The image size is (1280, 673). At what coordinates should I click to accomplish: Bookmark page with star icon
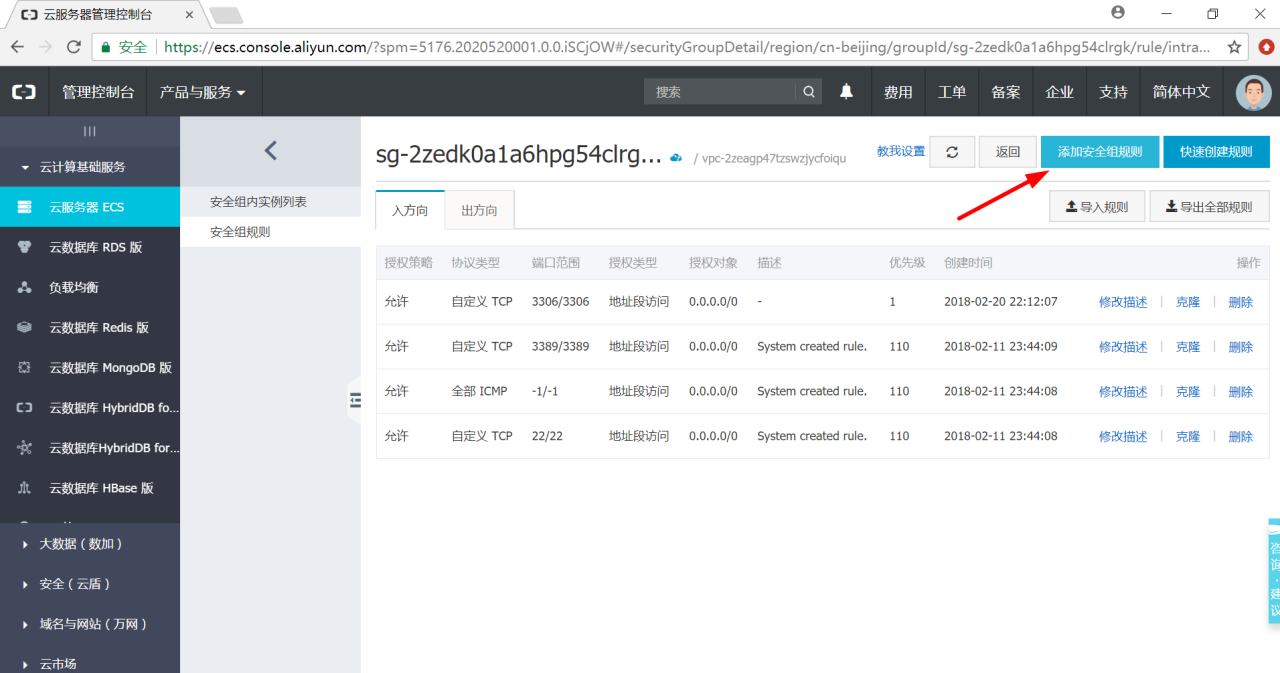coord(1234,47)
